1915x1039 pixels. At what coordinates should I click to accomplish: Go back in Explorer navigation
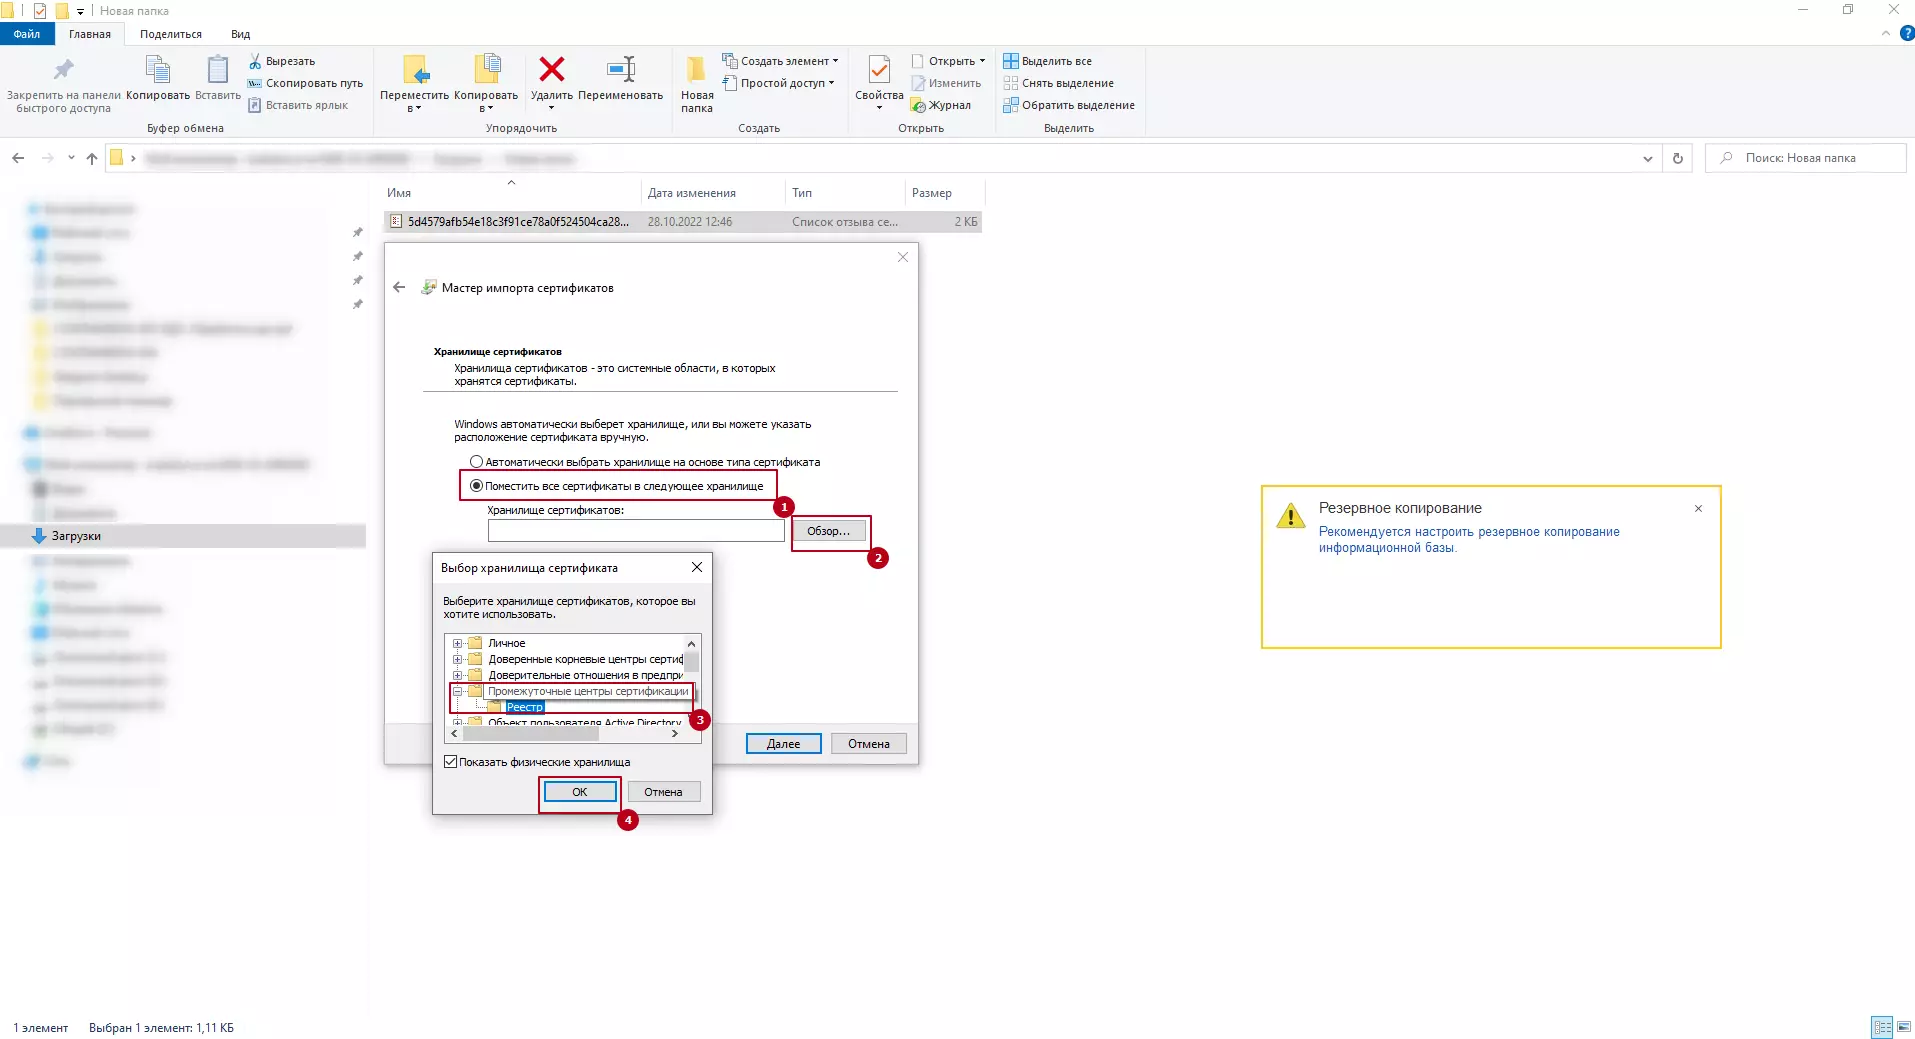tap(18, 158)
